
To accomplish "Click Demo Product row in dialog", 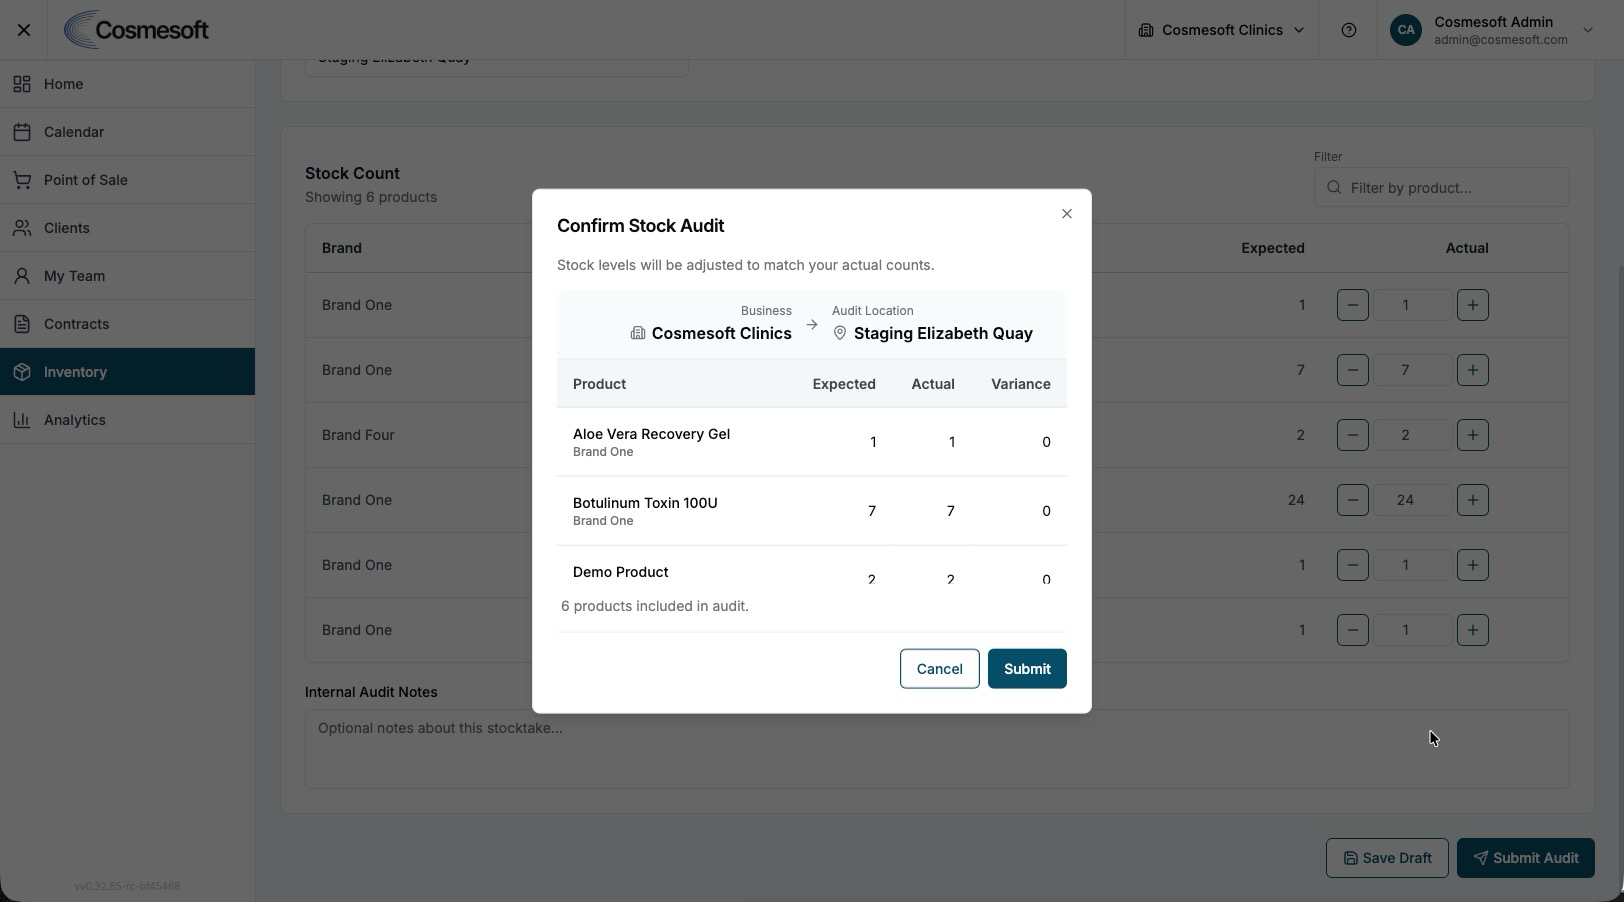I will point(812,566).
